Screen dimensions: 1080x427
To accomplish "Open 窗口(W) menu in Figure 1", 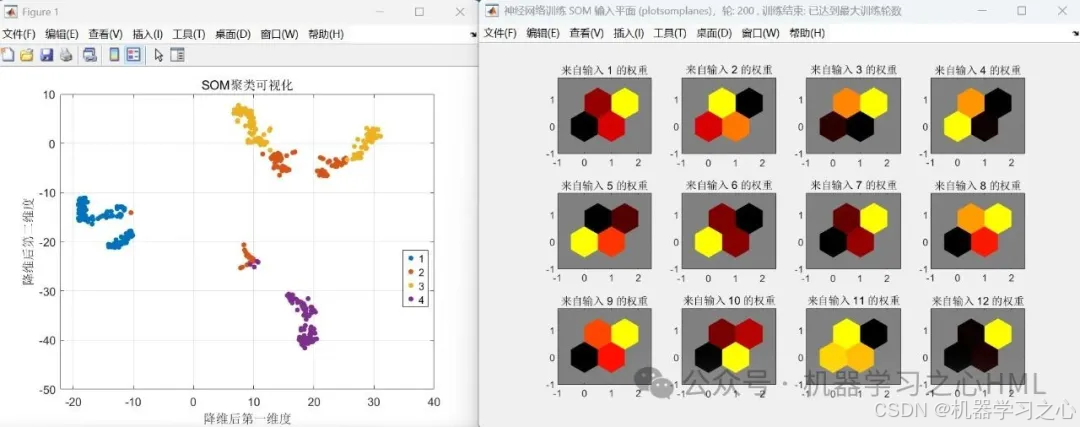I will coord(279,34).
